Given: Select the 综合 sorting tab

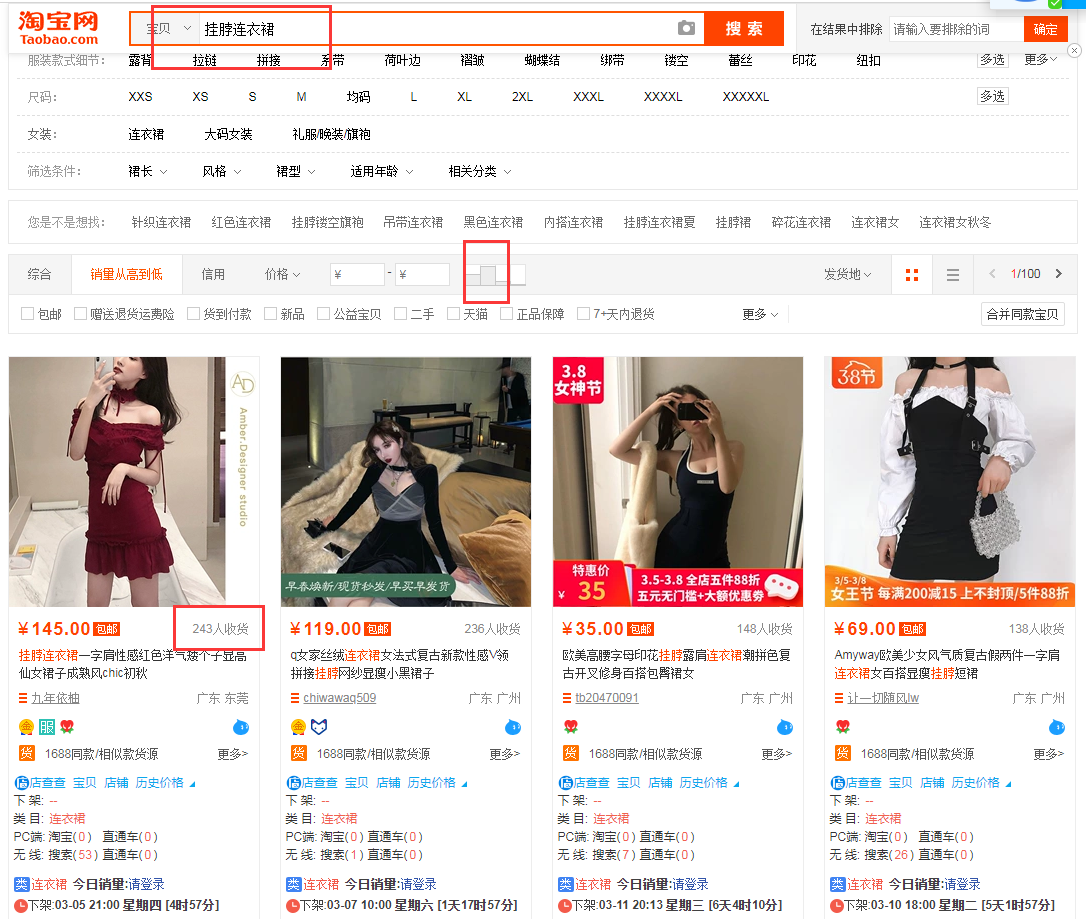Looking at the screenshot, I should (x=40, y=274).
